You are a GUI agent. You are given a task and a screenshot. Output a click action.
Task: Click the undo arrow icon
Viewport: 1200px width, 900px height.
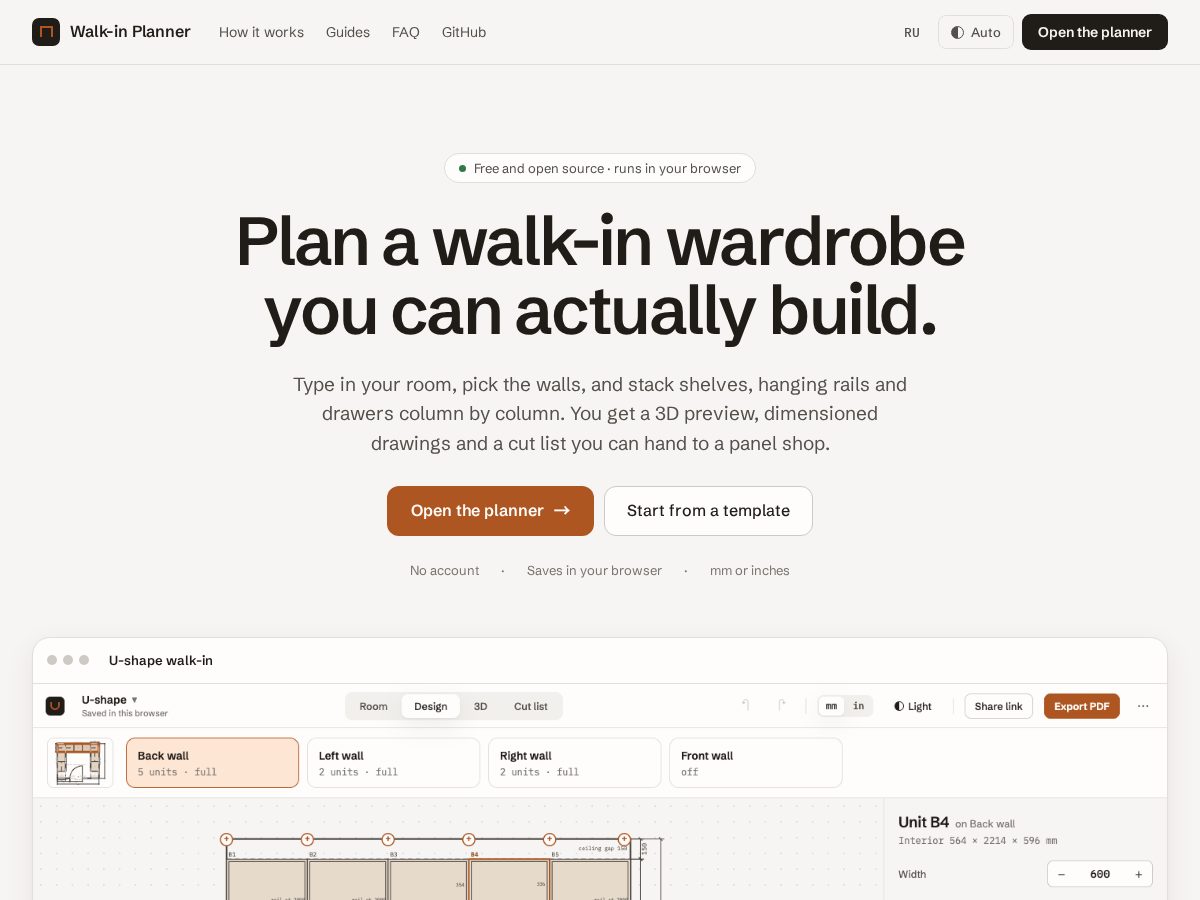tap(745, 705)
